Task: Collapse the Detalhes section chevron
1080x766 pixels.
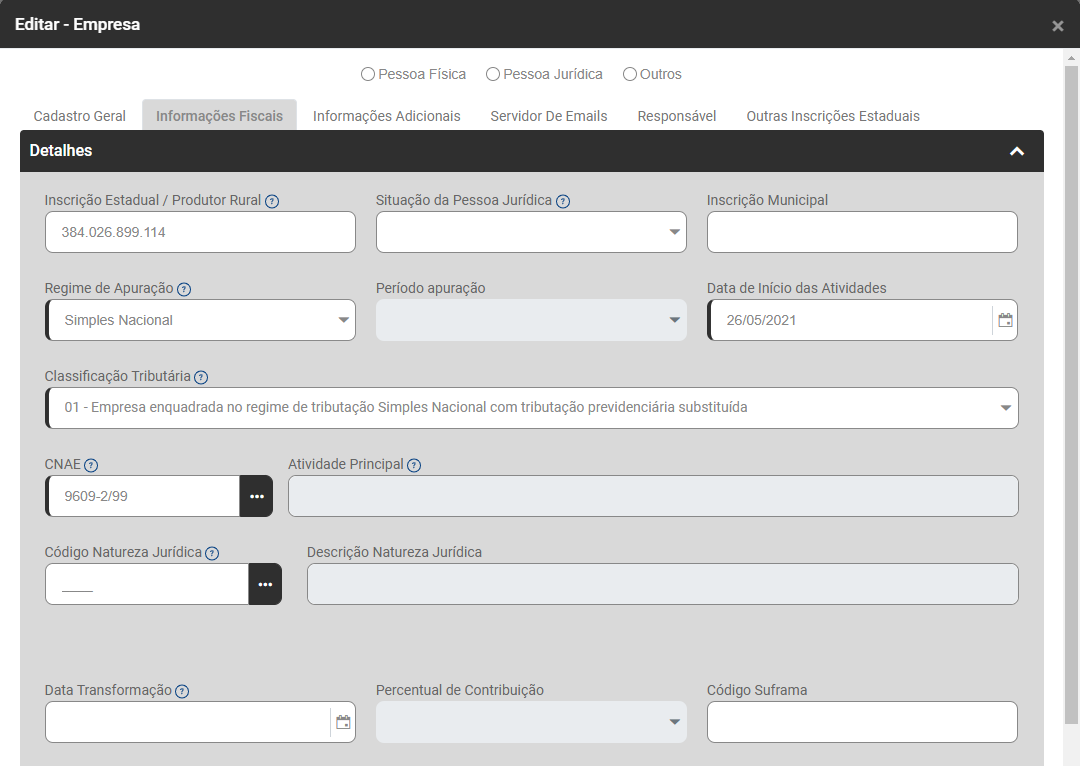Action: click(x=1017, y=151)
